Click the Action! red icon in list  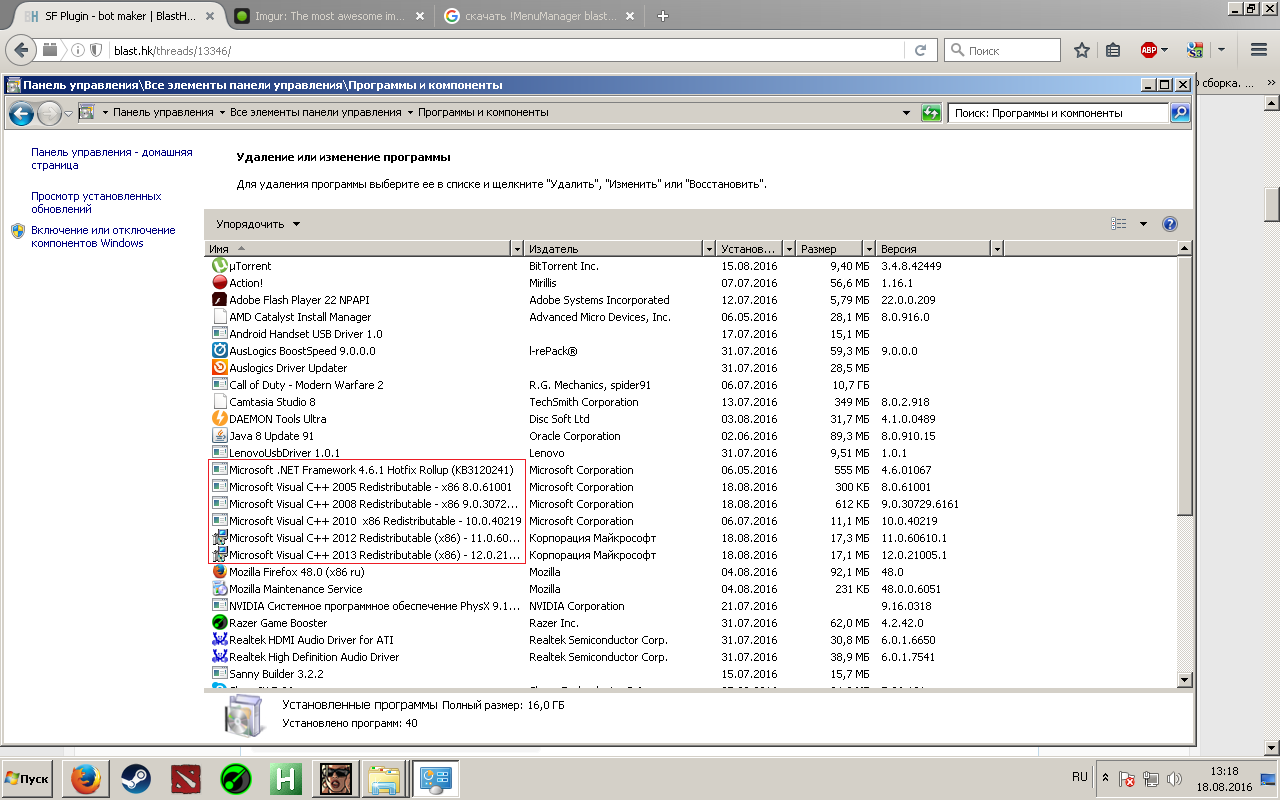[x=220, y=283]
